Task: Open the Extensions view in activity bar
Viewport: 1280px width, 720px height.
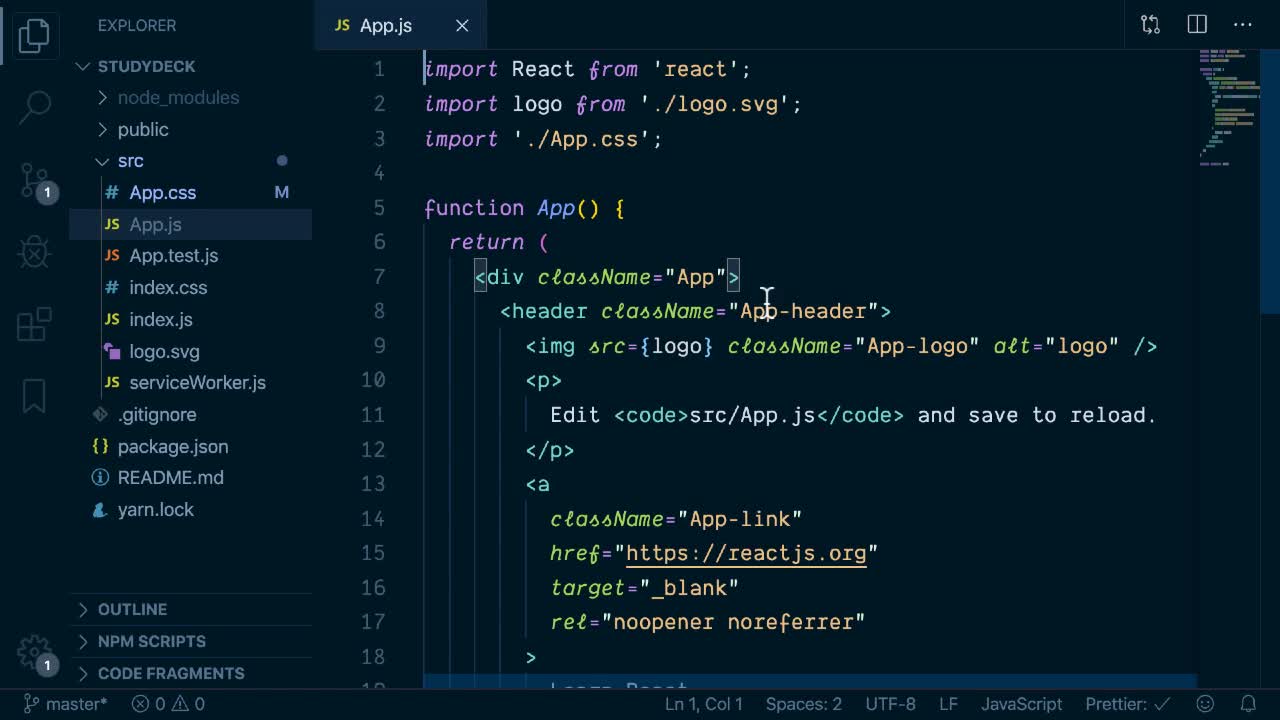Action: coord(34,324)
